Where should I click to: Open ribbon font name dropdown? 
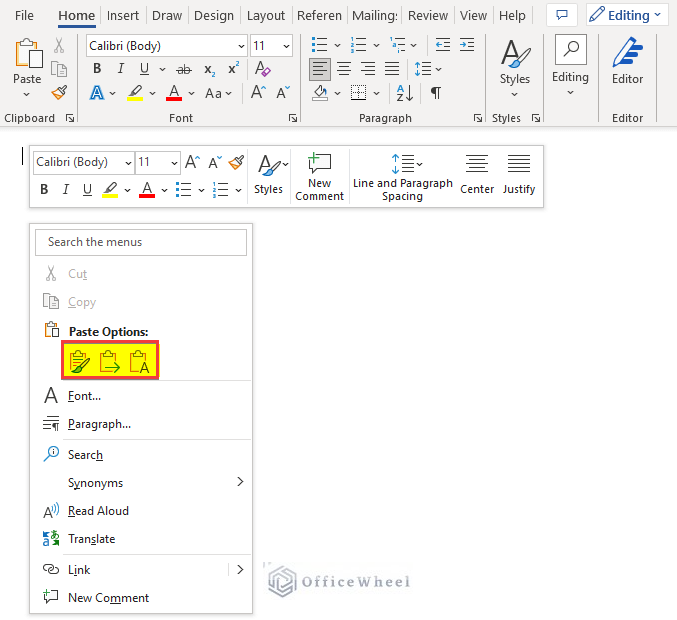click(241, 46)
